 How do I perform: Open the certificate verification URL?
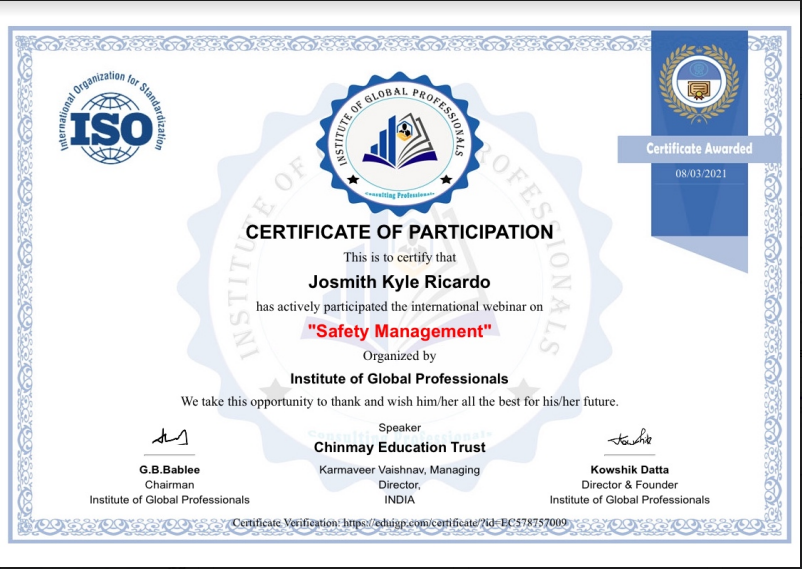click(x=455, y=523)
